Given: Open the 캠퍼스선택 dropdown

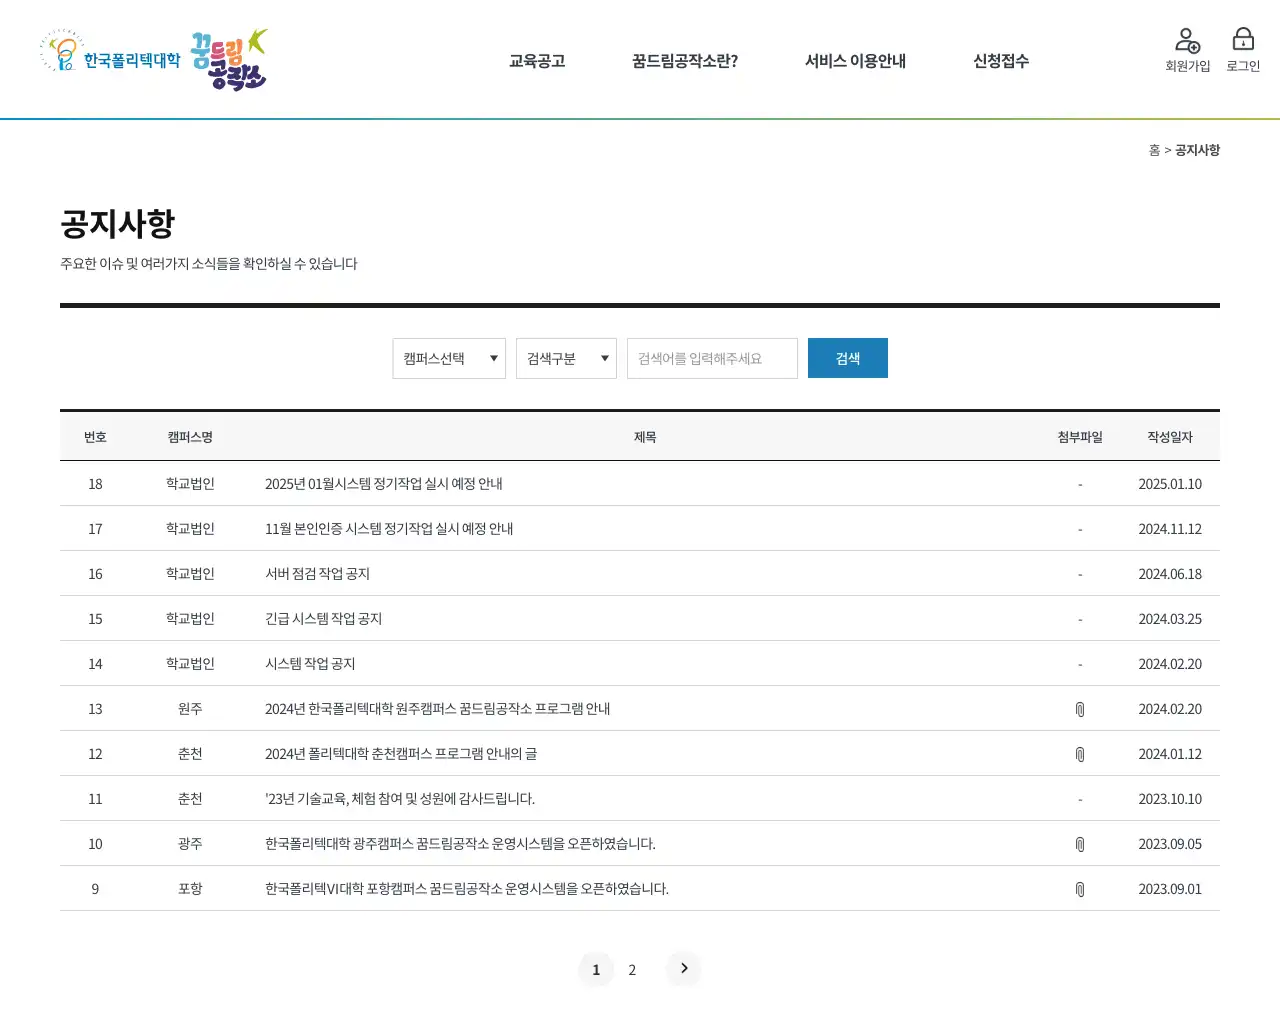Looking at the screenshot, I should point(448,358).
